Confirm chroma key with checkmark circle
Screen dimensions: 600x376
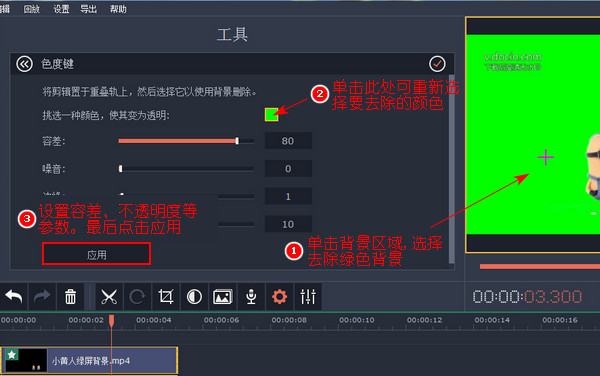pyautogui.click(x=437, y=64)
